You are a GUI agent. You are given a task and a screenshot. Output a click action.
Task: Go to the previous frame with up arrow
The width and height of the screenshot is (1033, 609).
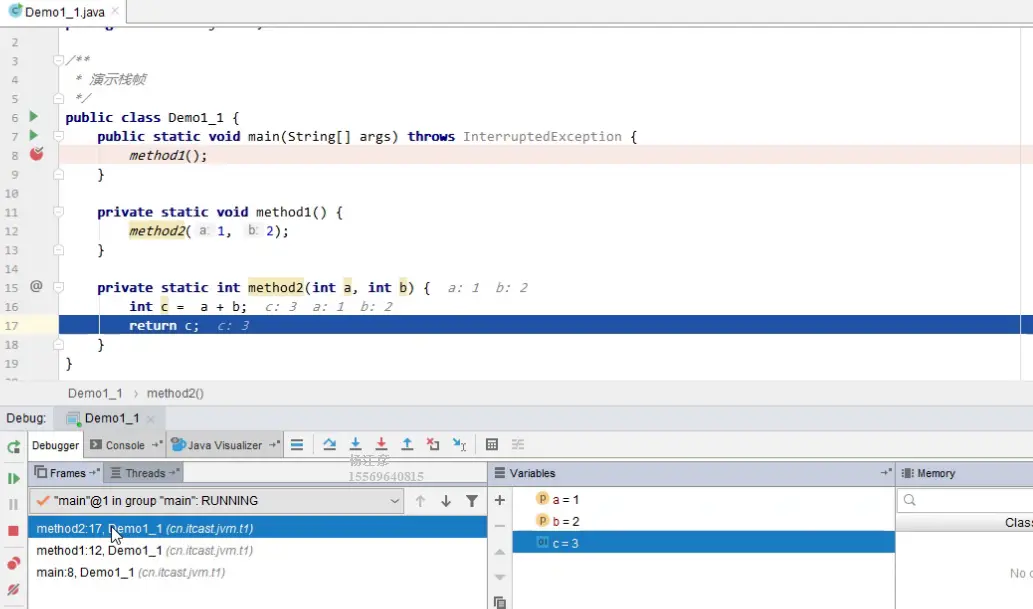(420, 502)
